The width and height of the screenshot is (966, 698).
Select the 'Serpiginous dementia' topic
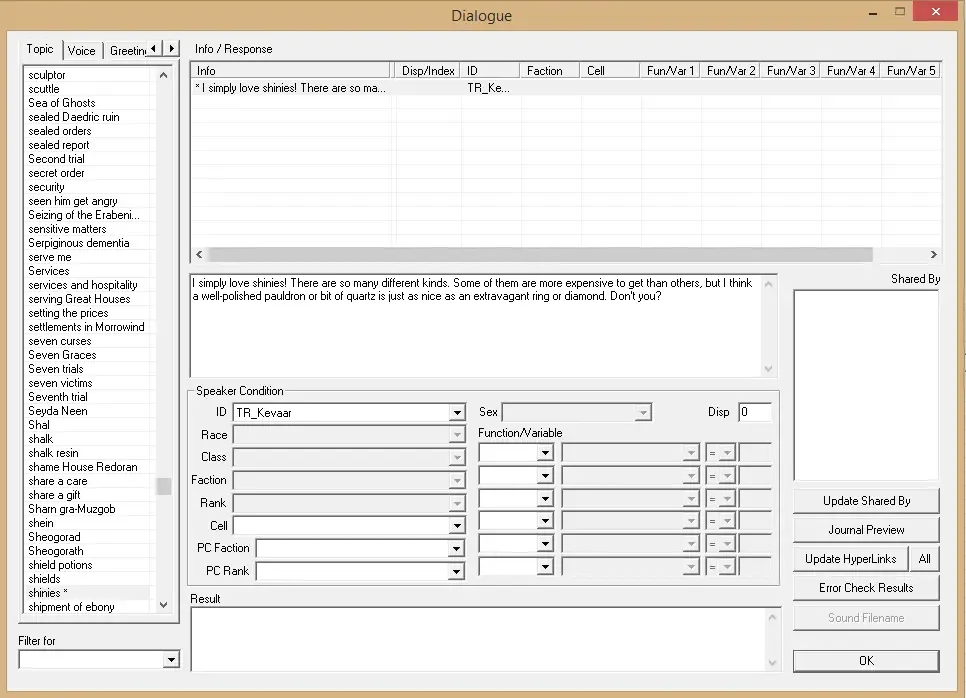(79, 243)
